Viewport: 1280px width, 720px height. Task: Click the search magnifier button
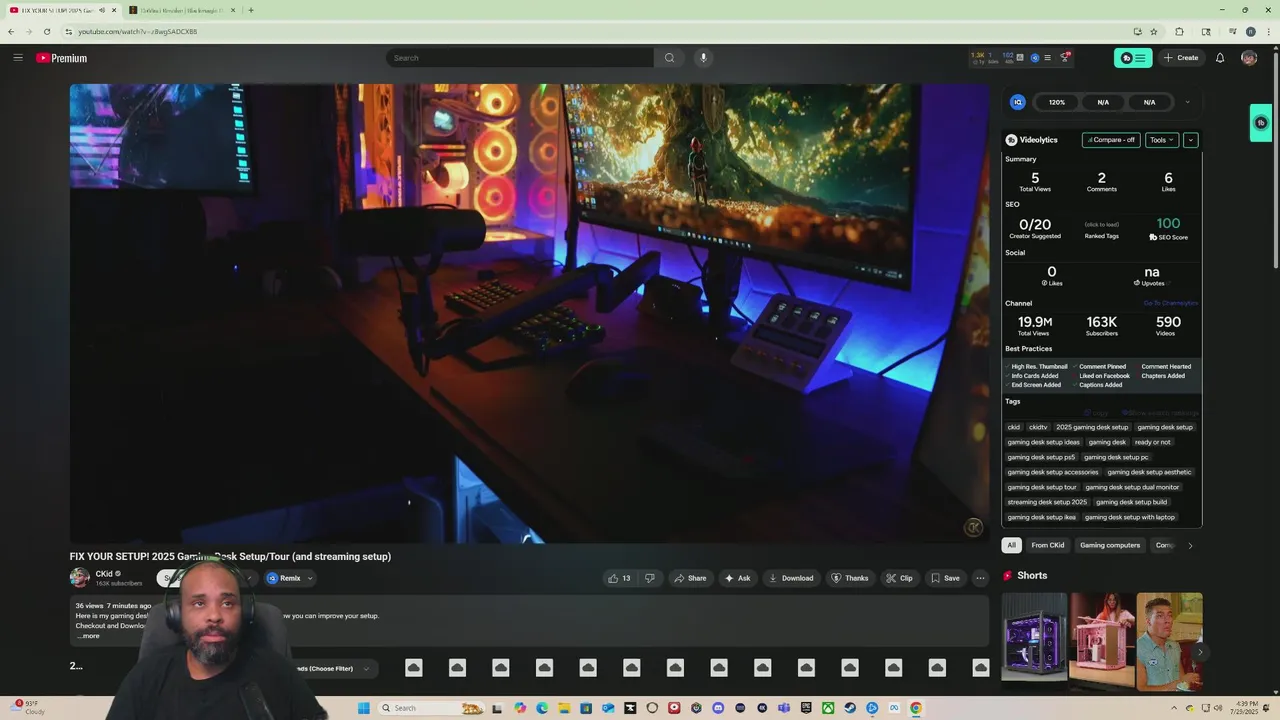point(669,58)
